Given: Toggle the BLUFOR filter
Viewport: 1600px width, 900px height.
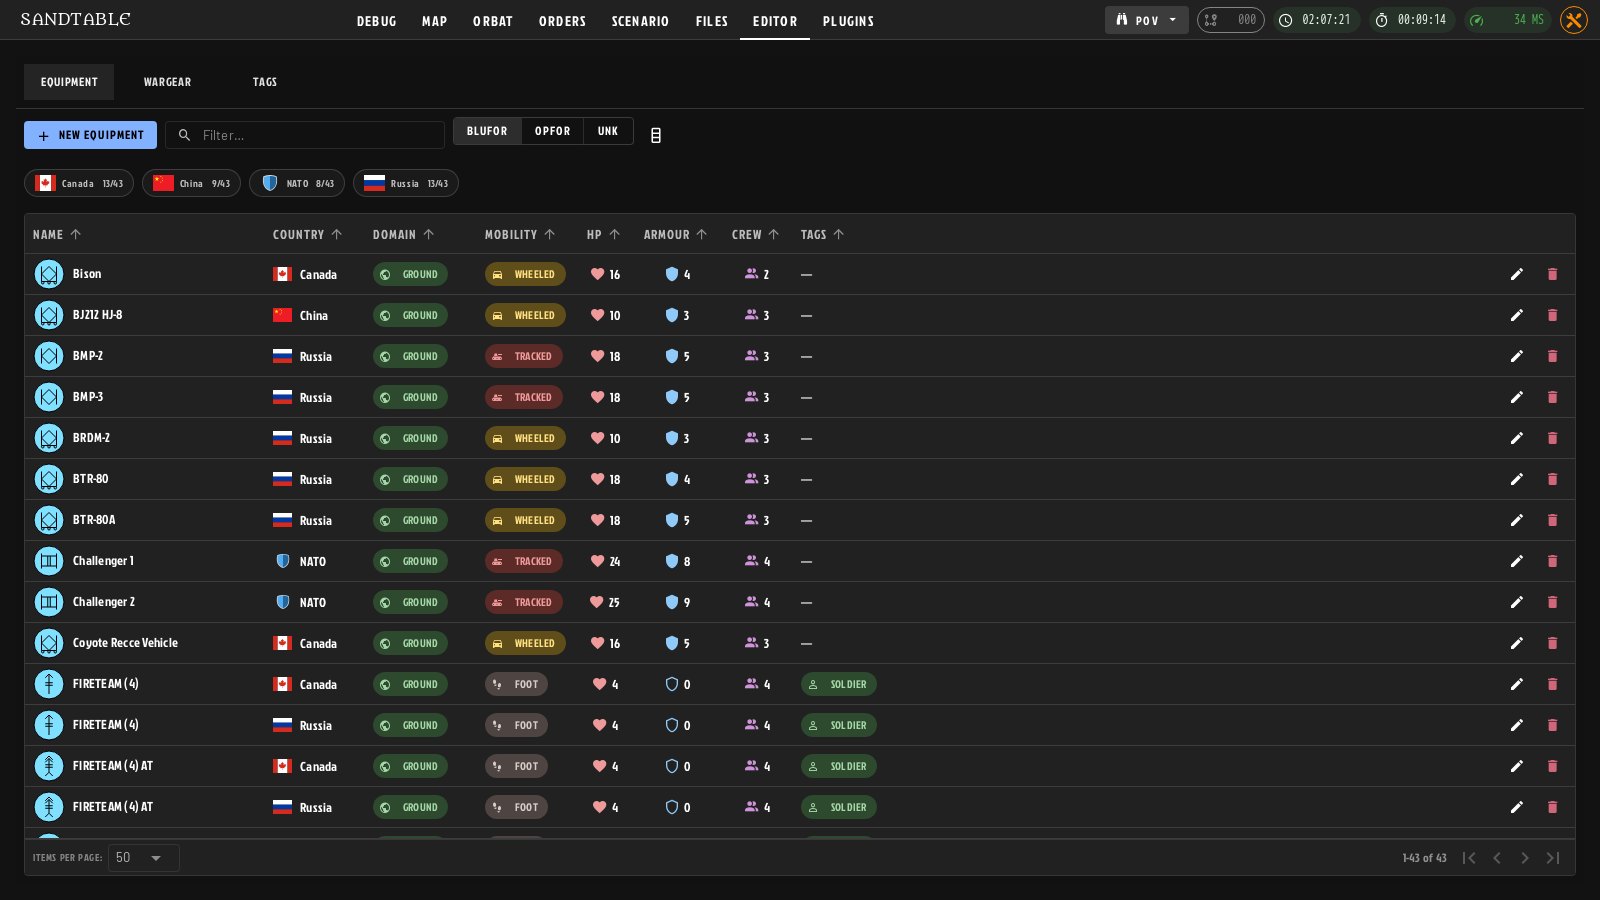Looking at the screenshot, I should tap(487, 131).
